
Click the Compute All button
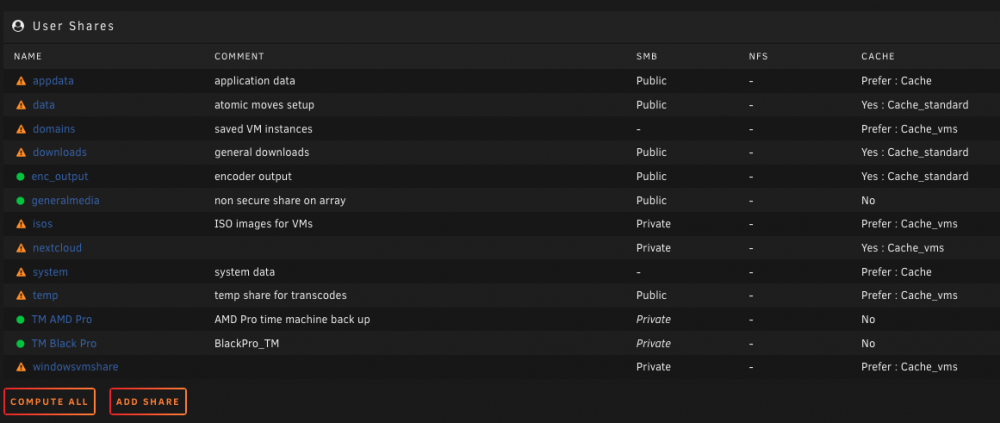49,402
